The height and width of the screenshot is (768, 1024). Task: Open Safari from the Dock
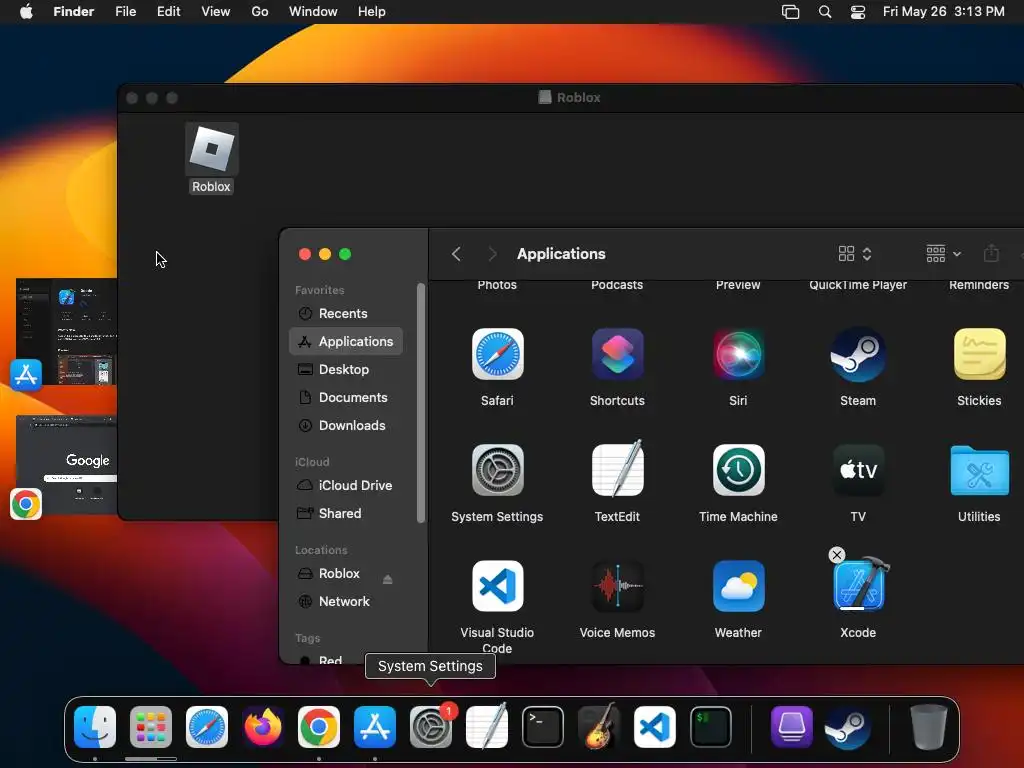207,727
